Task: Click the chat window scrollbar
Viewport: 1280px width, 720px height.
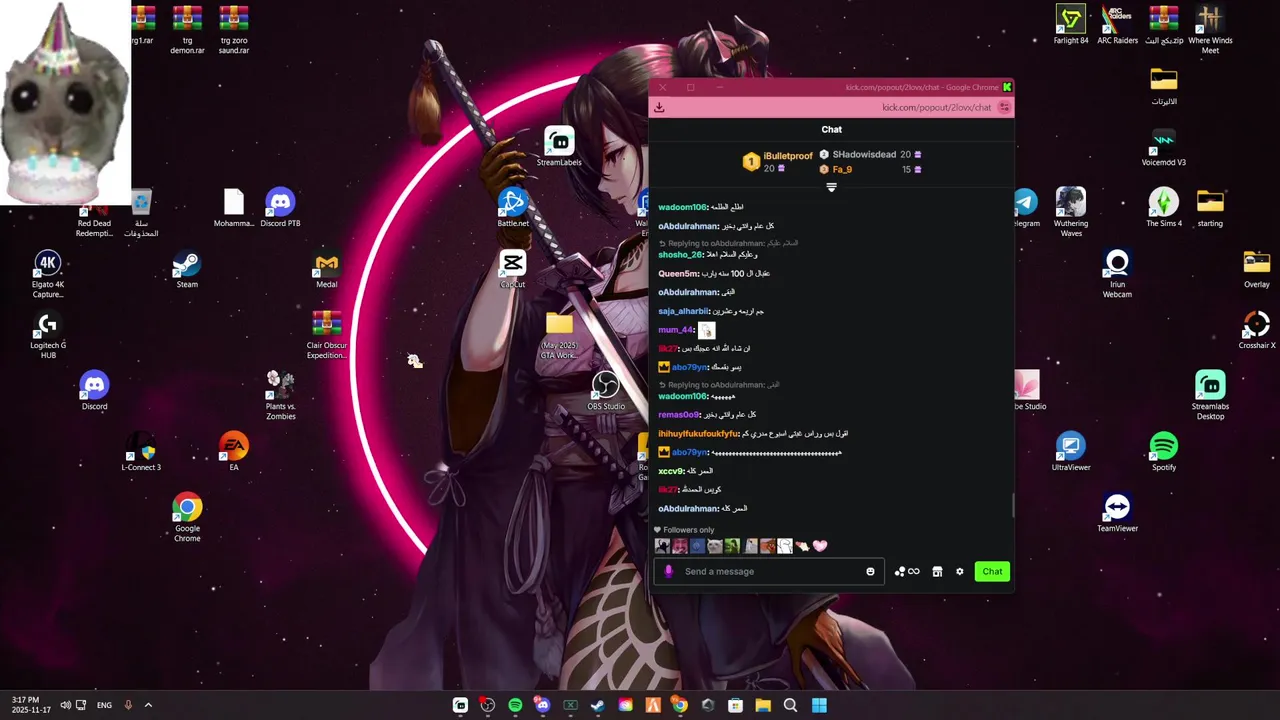Action: click(1012, 505)
